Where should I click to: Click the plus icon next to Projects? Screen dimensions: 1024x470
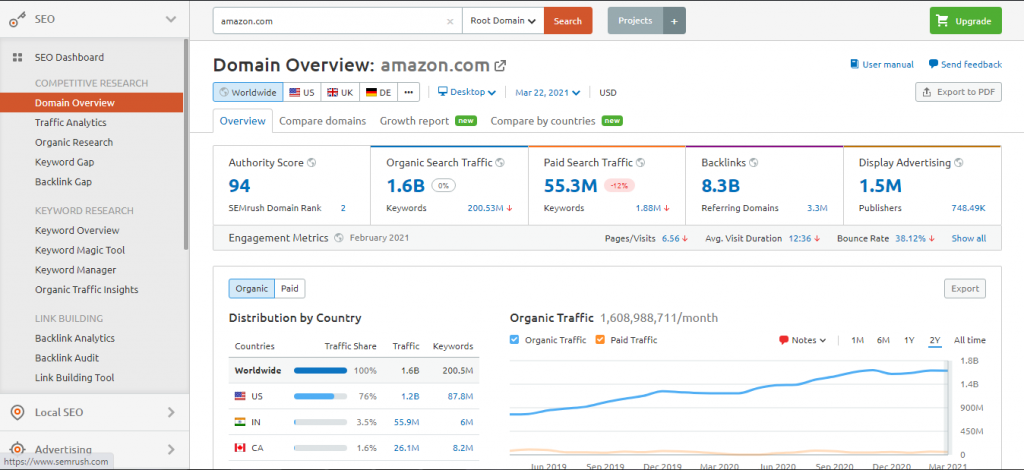(674, 21)
